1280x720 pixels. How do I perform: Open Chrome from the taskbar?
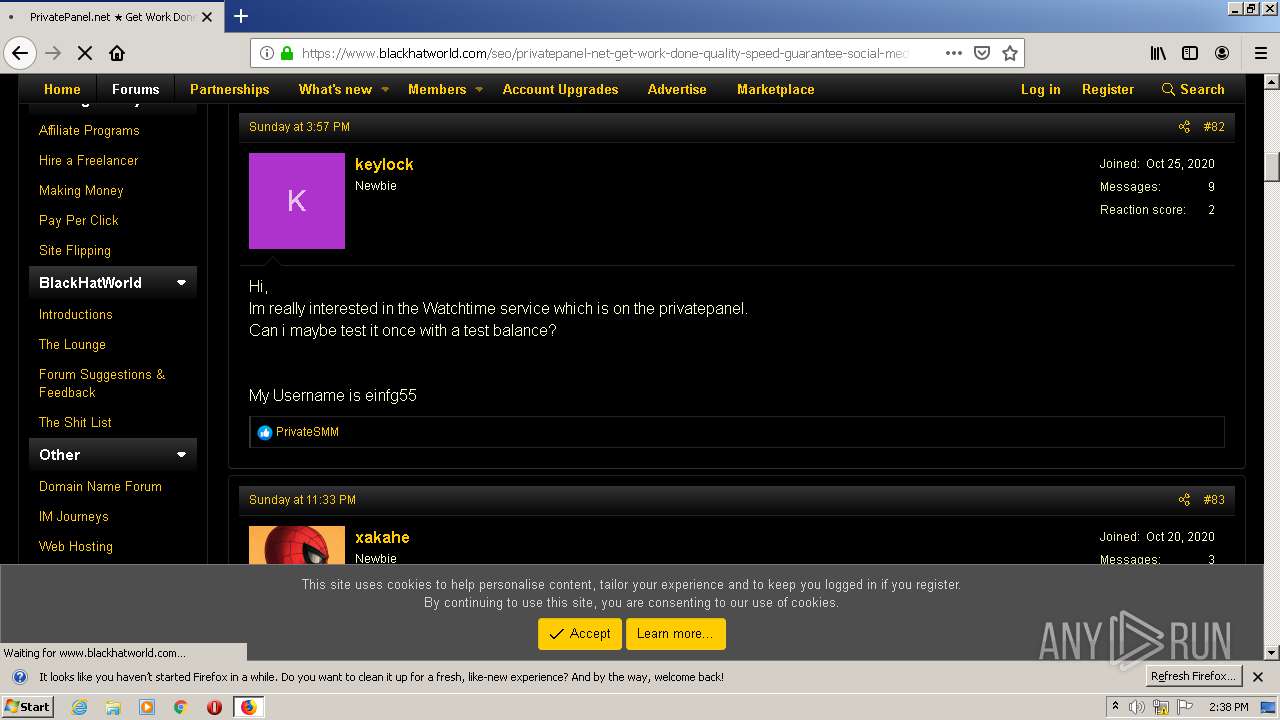tap(181, 707)
